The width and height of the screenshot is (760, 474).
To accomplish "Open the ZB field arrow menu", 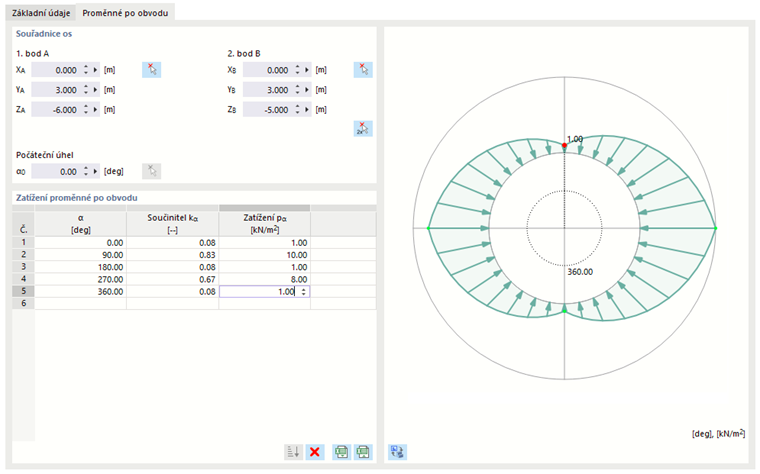I will click(x=307, y=110).
